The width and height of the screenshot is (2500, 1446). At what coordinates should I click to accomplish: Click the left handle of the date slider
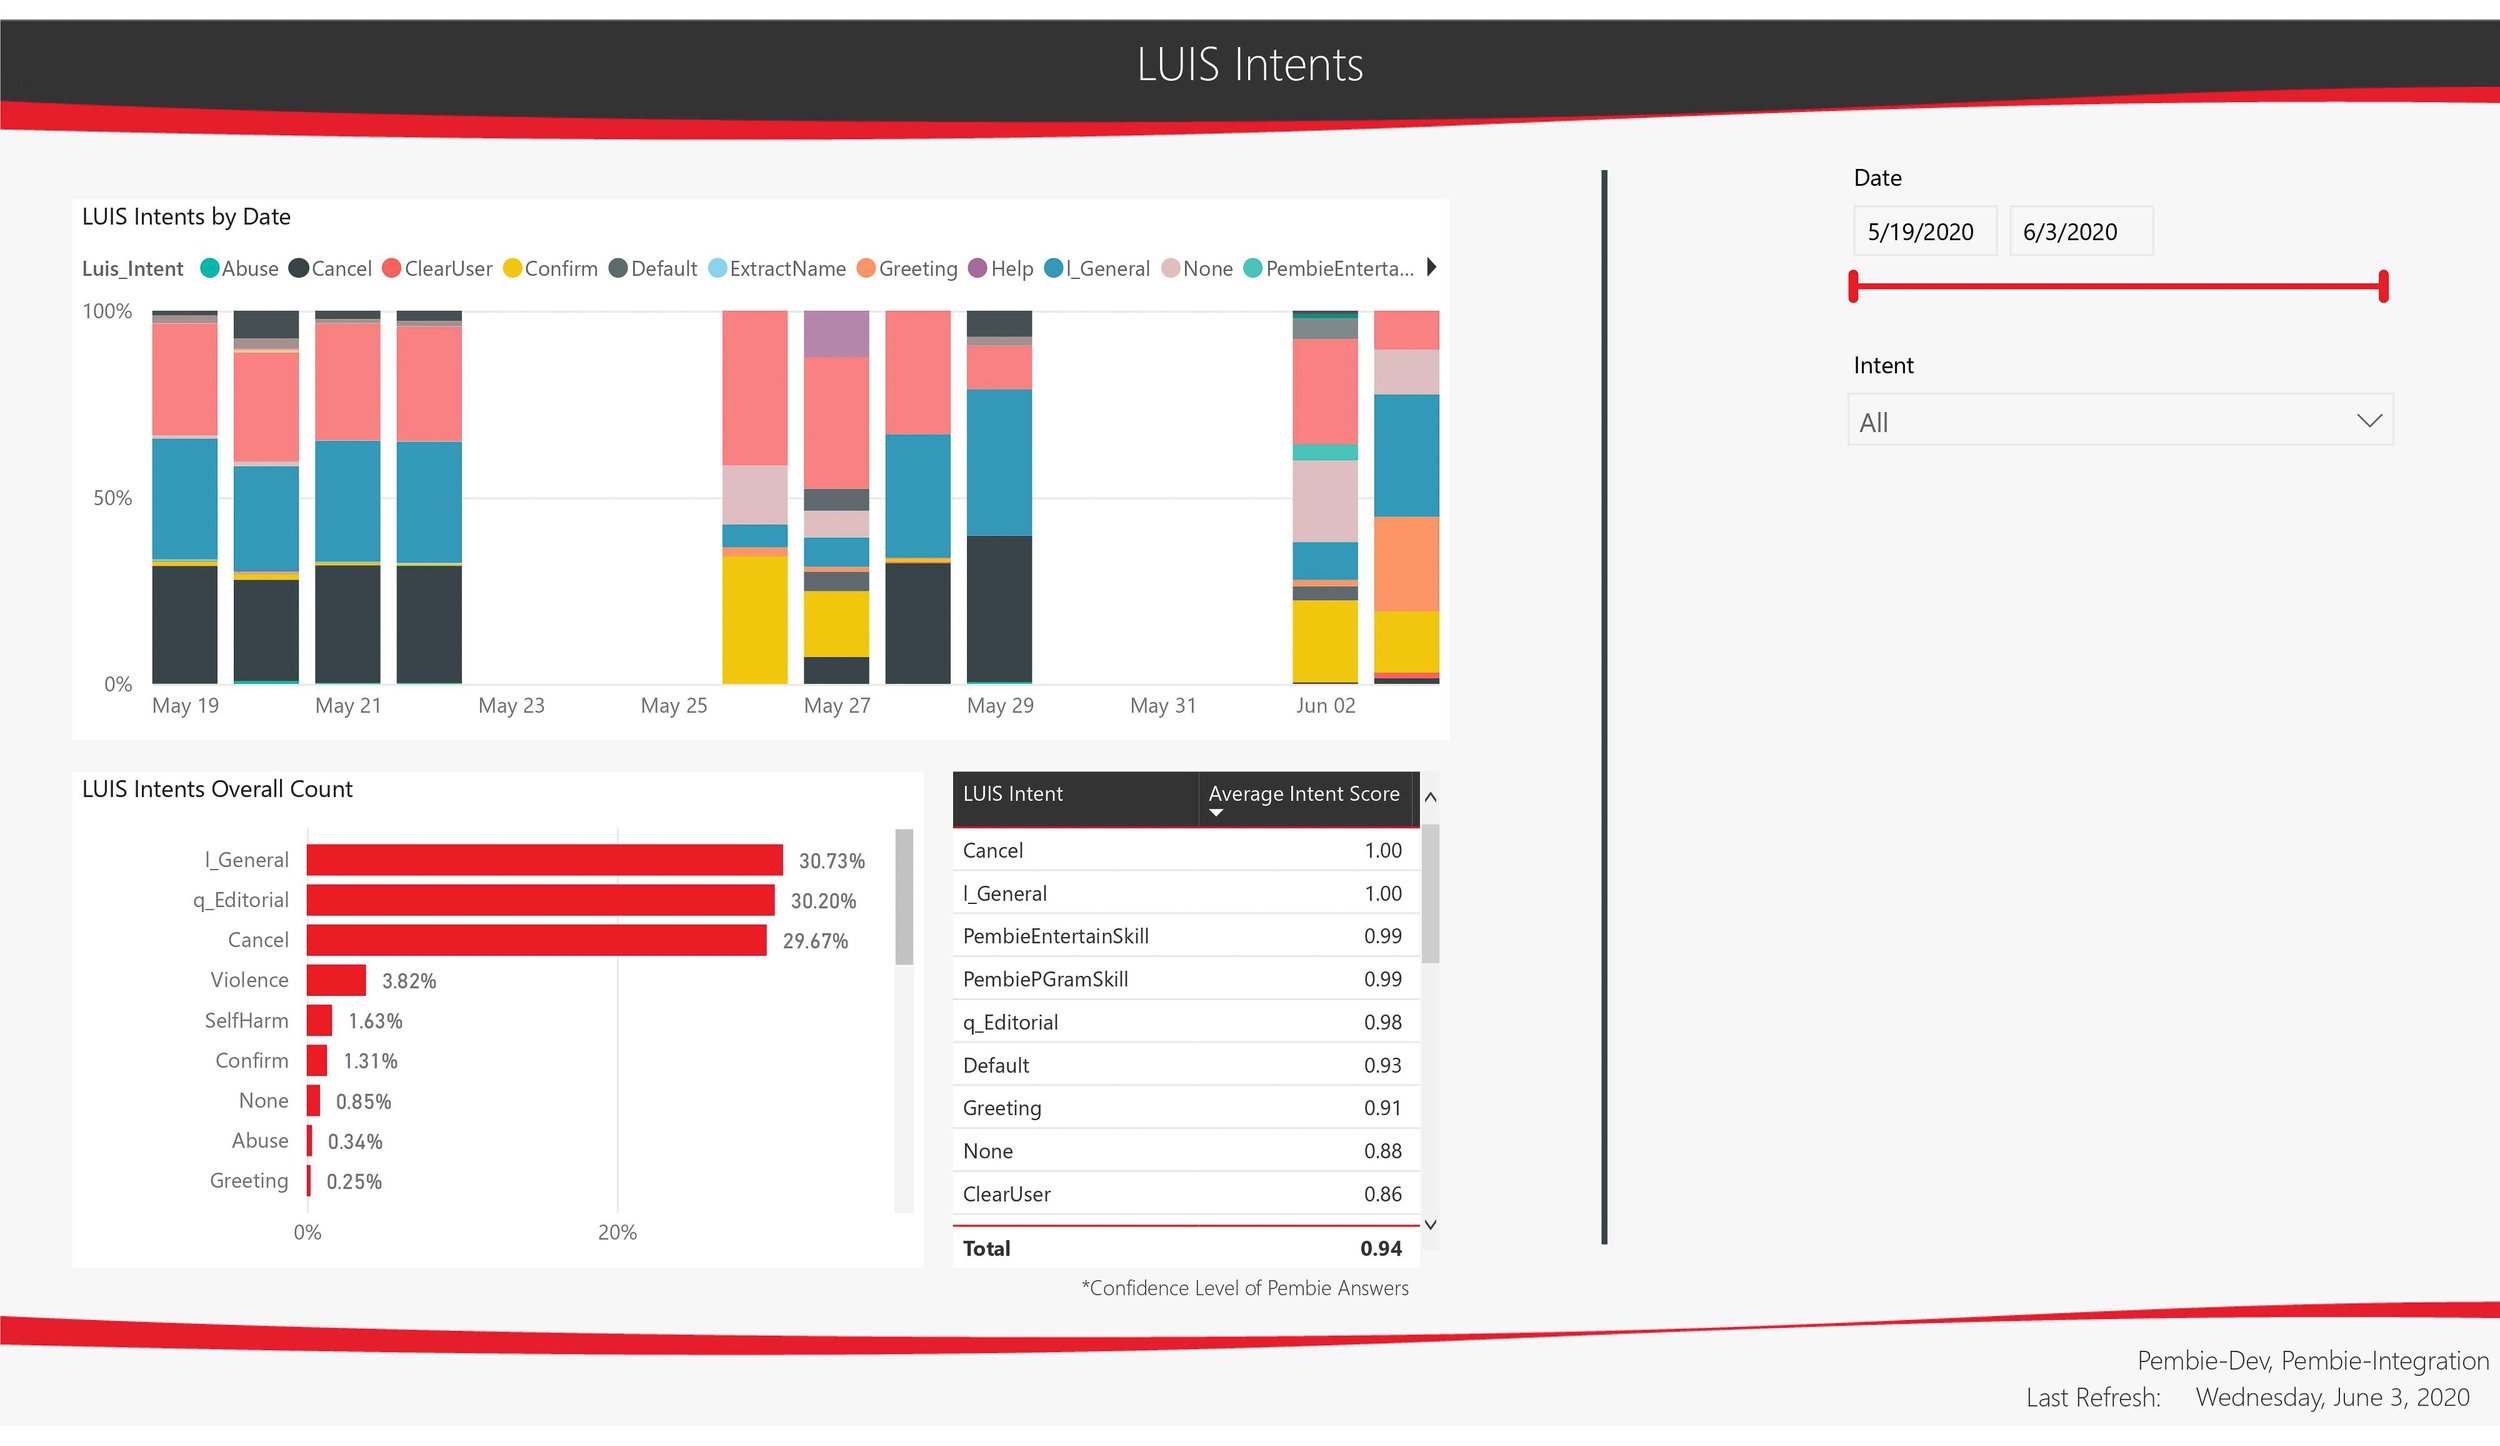click(x=1854, y=286)
